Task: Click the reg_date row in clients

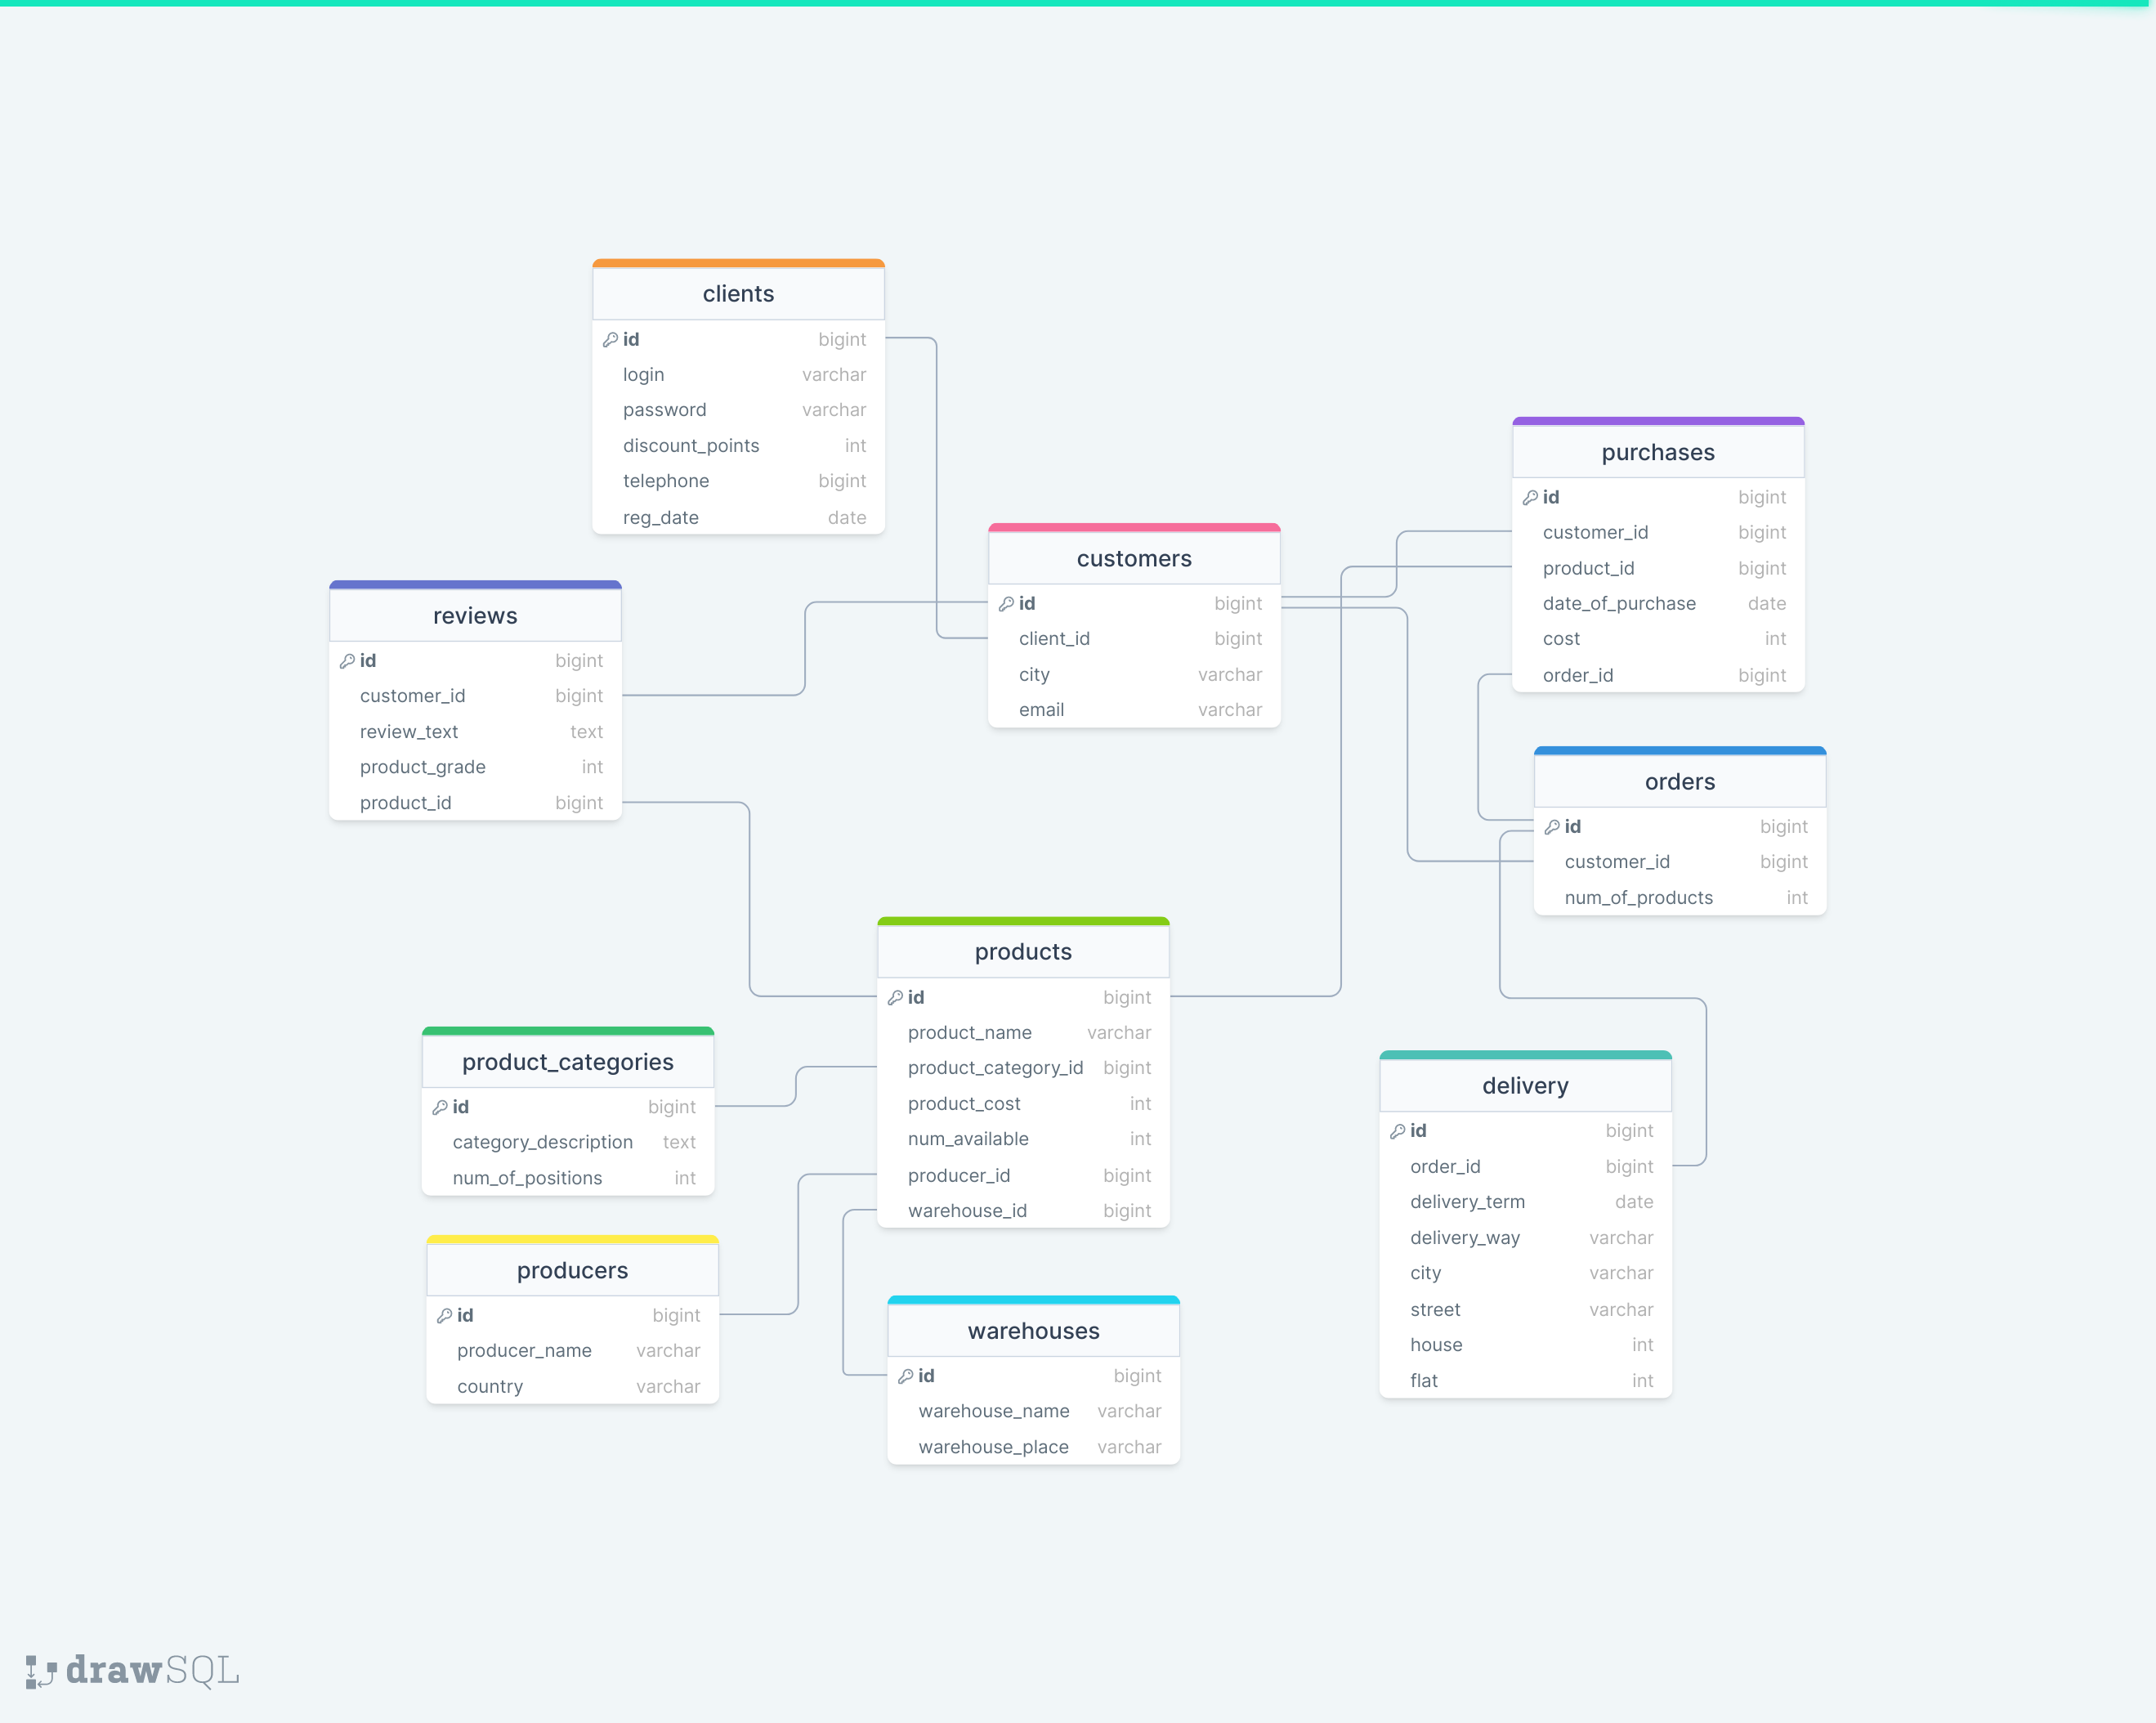Action: tap(738, 517)
